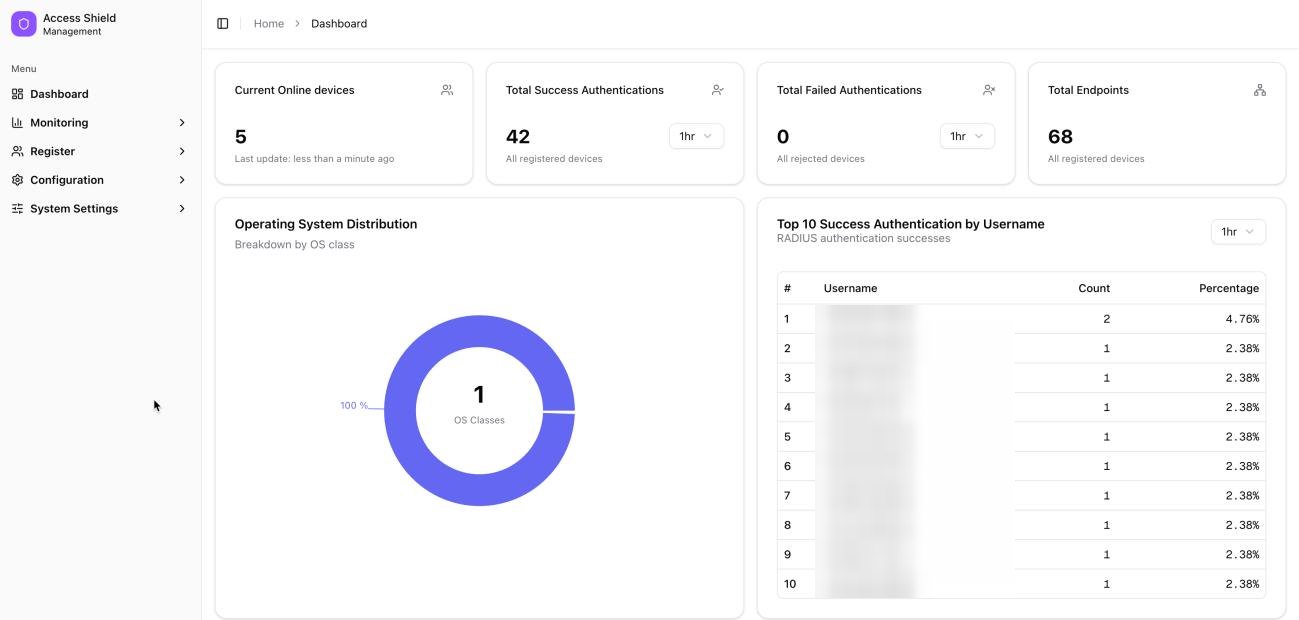Click the user-check icon on the Success Authentications card

718,90
